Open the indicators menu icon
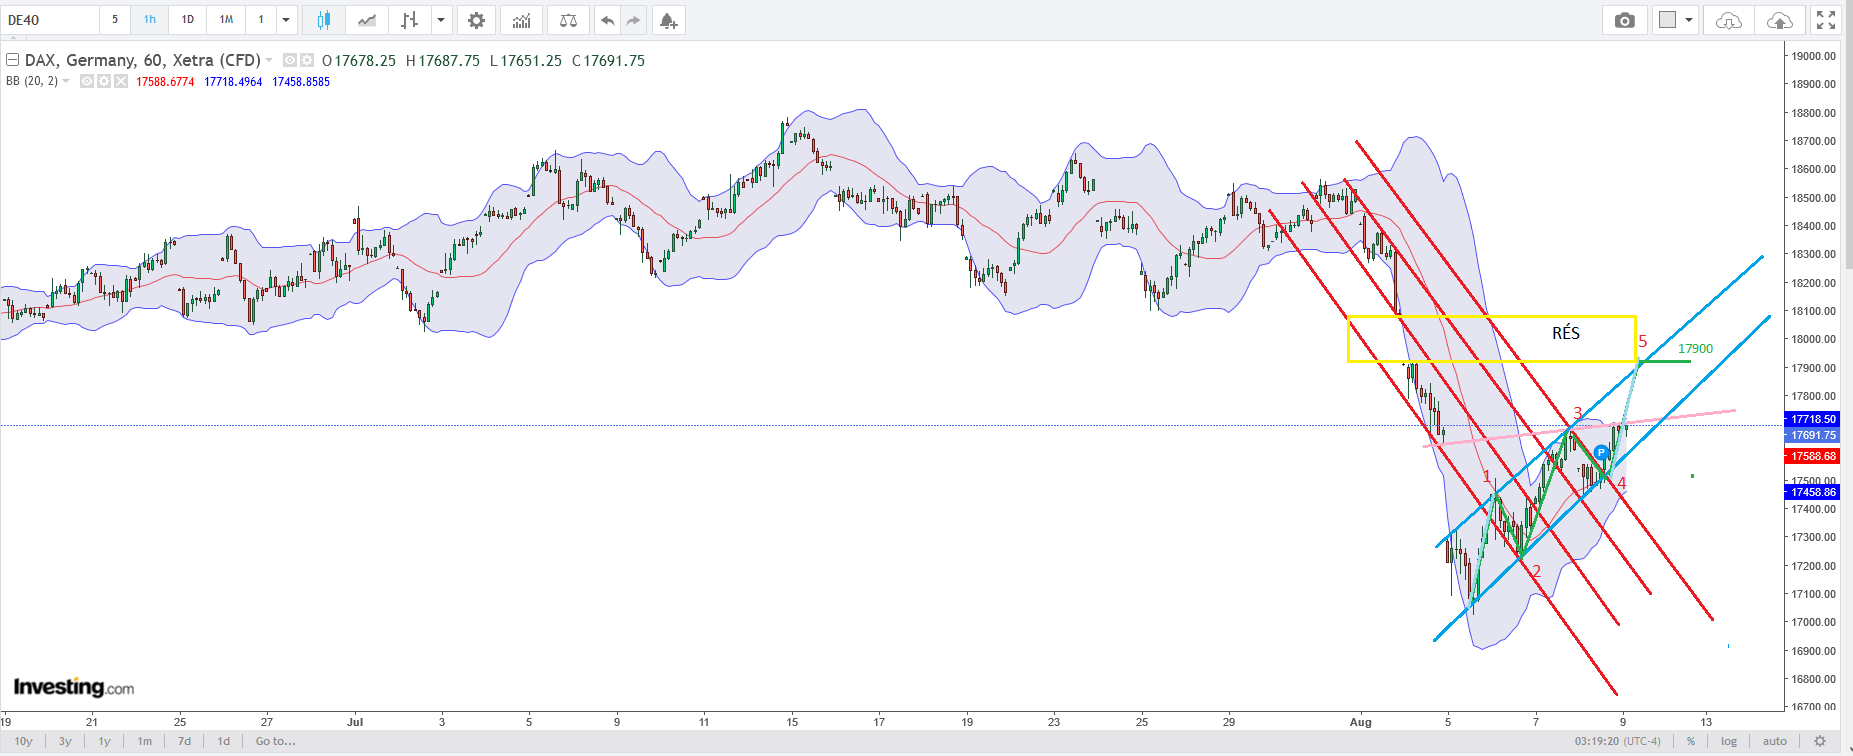The height and width of the screenshot is (756, 1853). coord(521,20)
